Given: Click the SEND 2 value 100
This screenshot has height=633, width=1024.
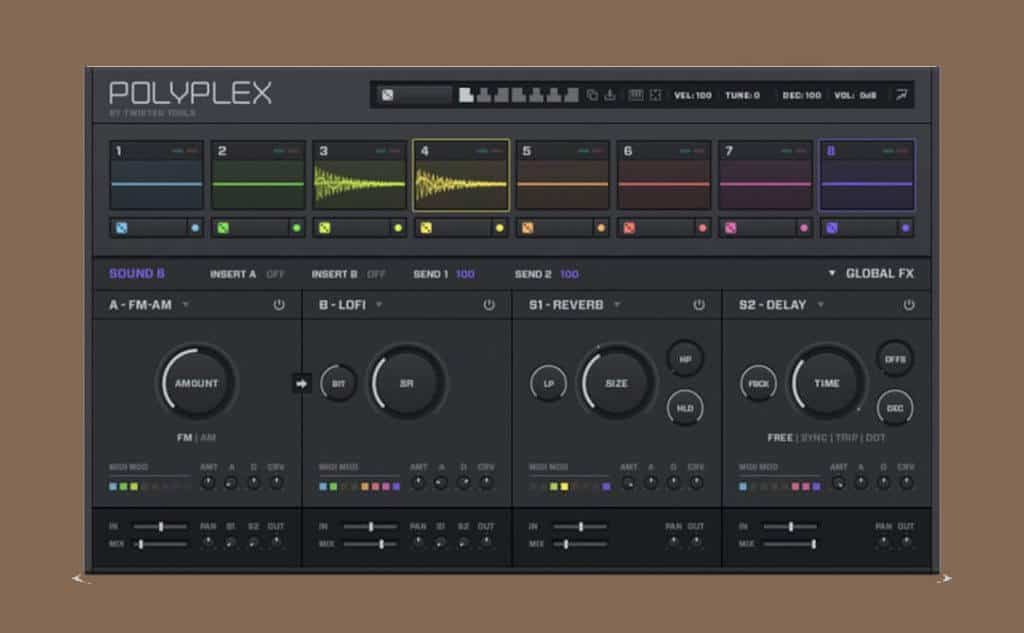Looking at the screenshot, I should [569, 274].
